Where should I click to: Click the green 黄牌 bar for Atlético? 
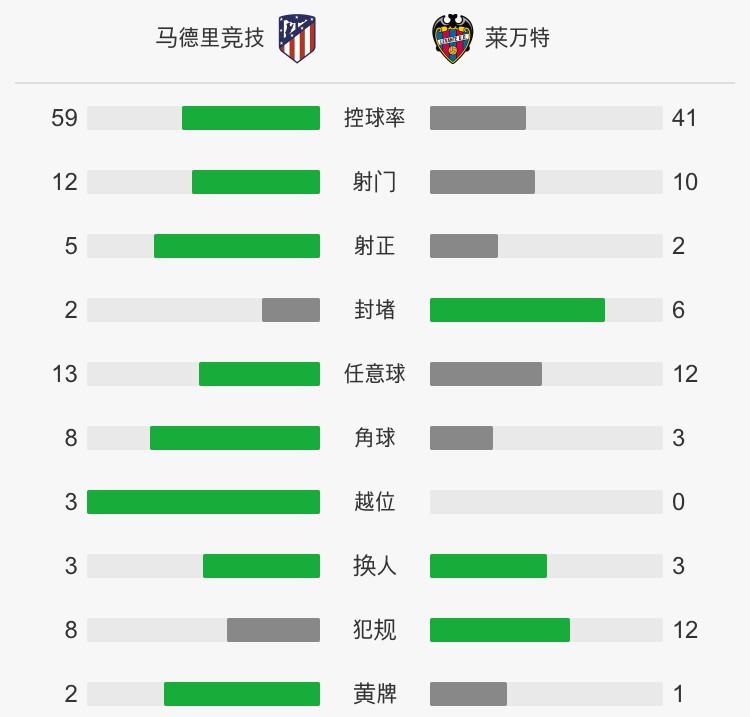[x=242, y=694]
